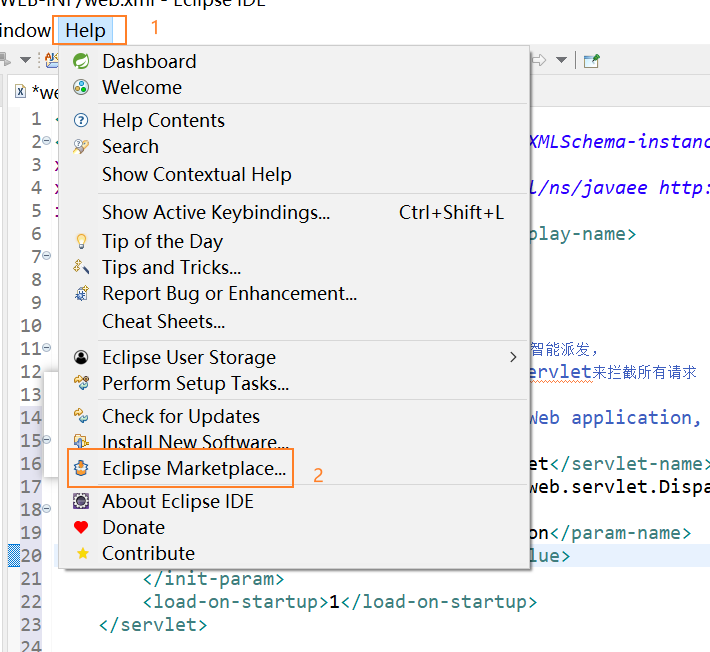The width and height of the screenshot is (710, 652).
Task: Click the Perform Setup Tasks icon
Action: tap(82, 383)
